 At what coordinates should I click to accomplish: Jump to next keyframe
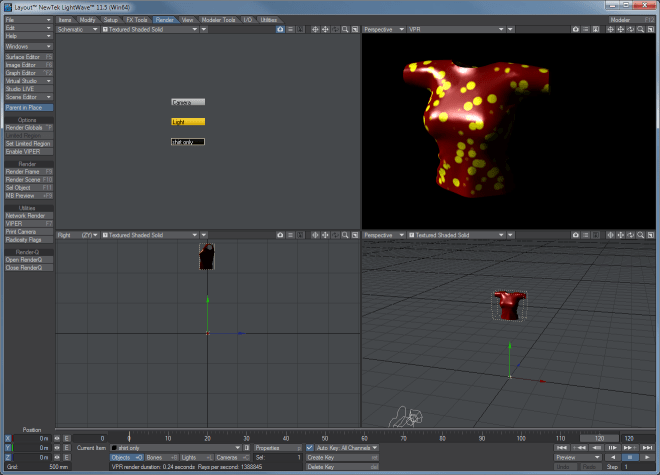click(x=630, y=448)
